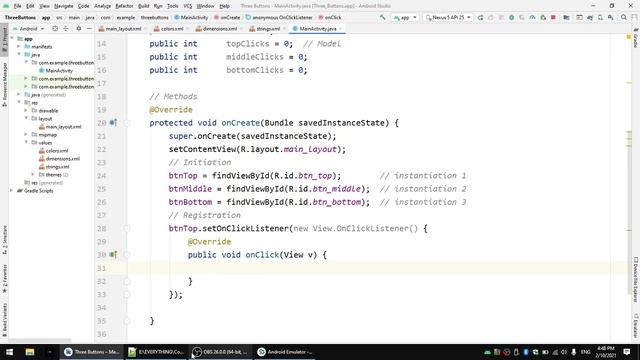Fold the anonymous listener at line 28

pos(127,229)
